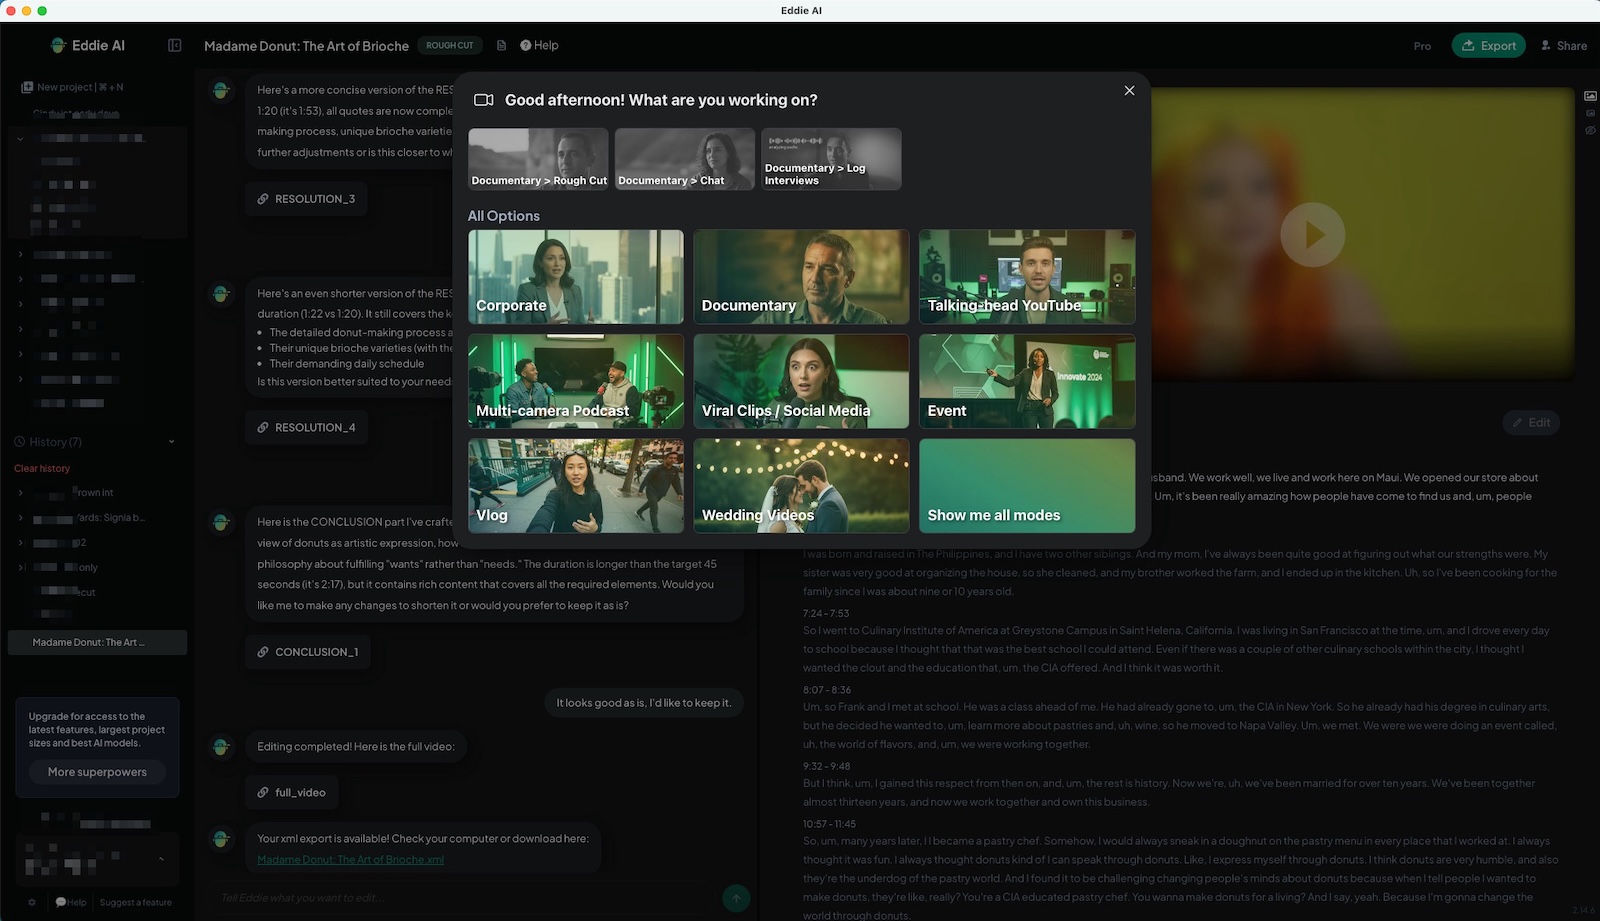This screenshot has height=921, width=1600.
Task: Open recent 'Documentary > Chat' shortcut
Action: [x=685, y=159]
